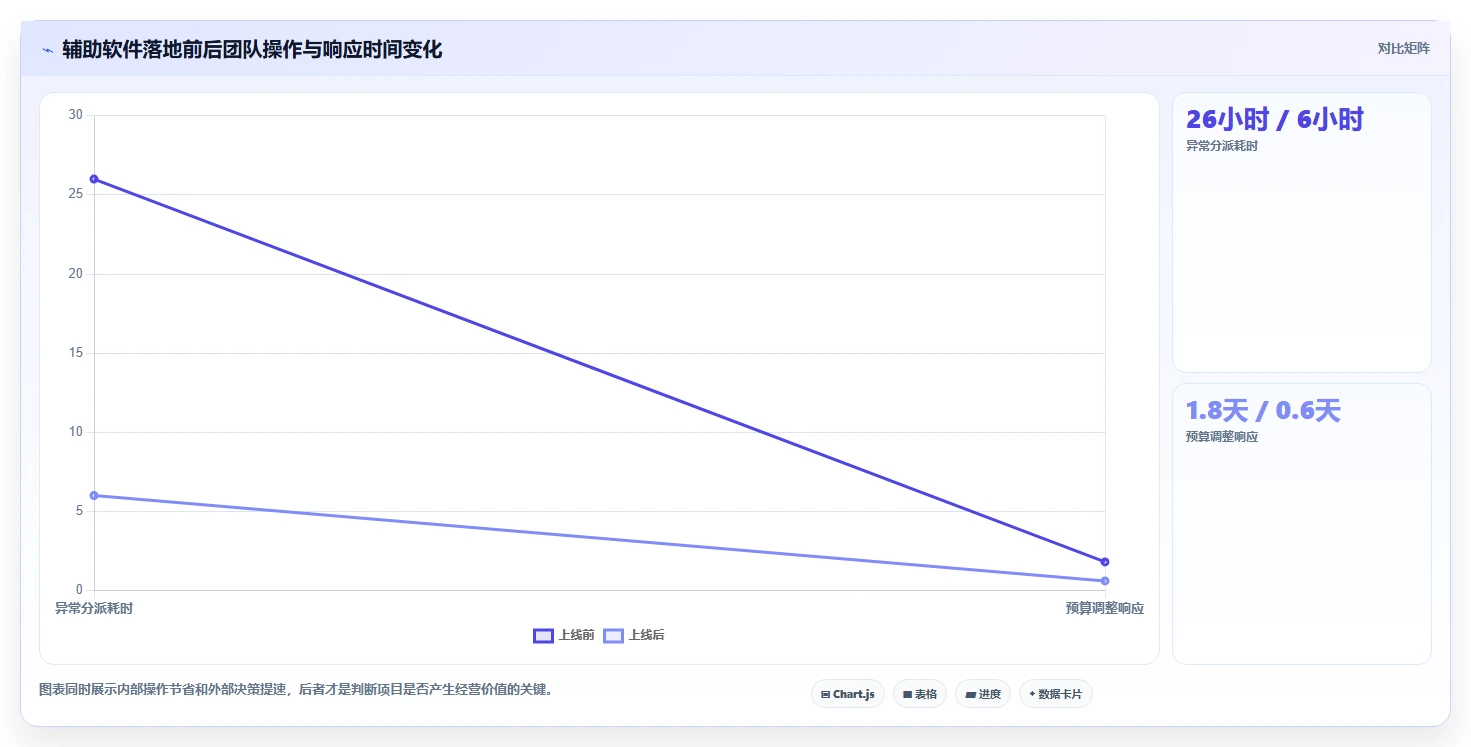Select the 进度 tag chip
This screenshot has height=747, width=1471.
[983, 694]
